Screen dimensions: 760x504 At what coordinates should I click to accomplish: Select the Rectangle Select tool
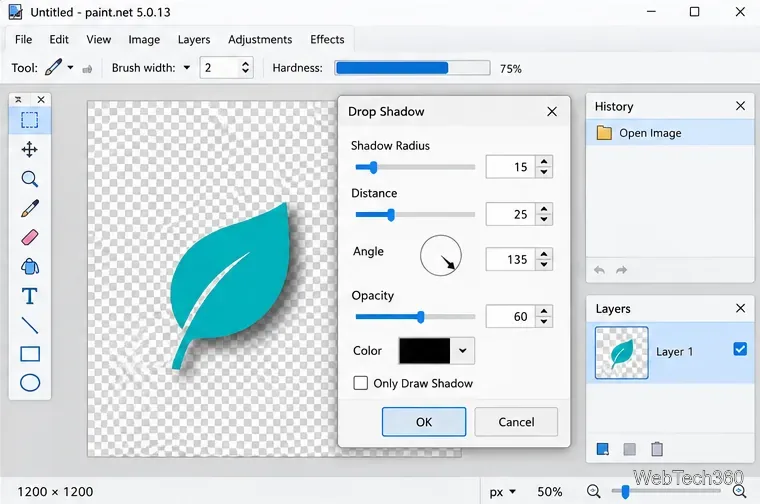(x=30, y=120)
